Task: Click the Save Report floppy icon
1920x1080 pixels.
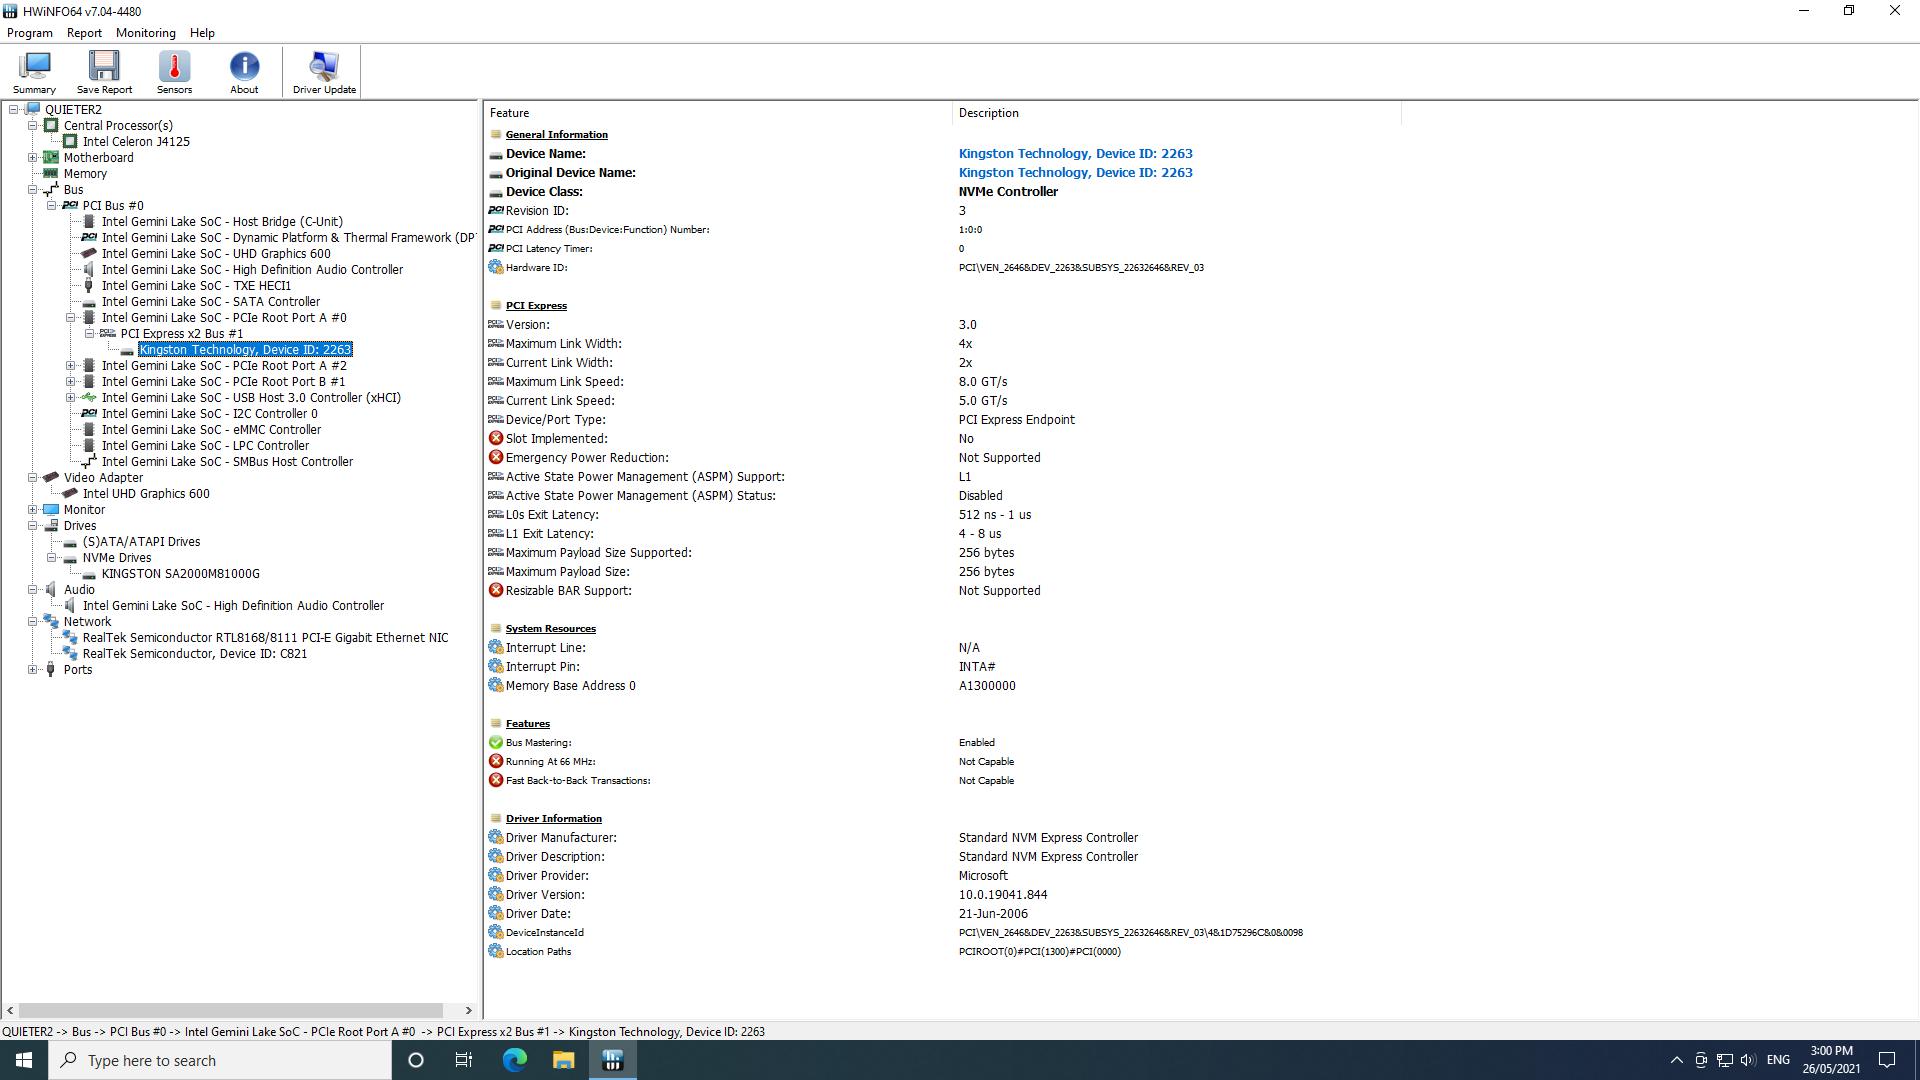Action: 104,72
